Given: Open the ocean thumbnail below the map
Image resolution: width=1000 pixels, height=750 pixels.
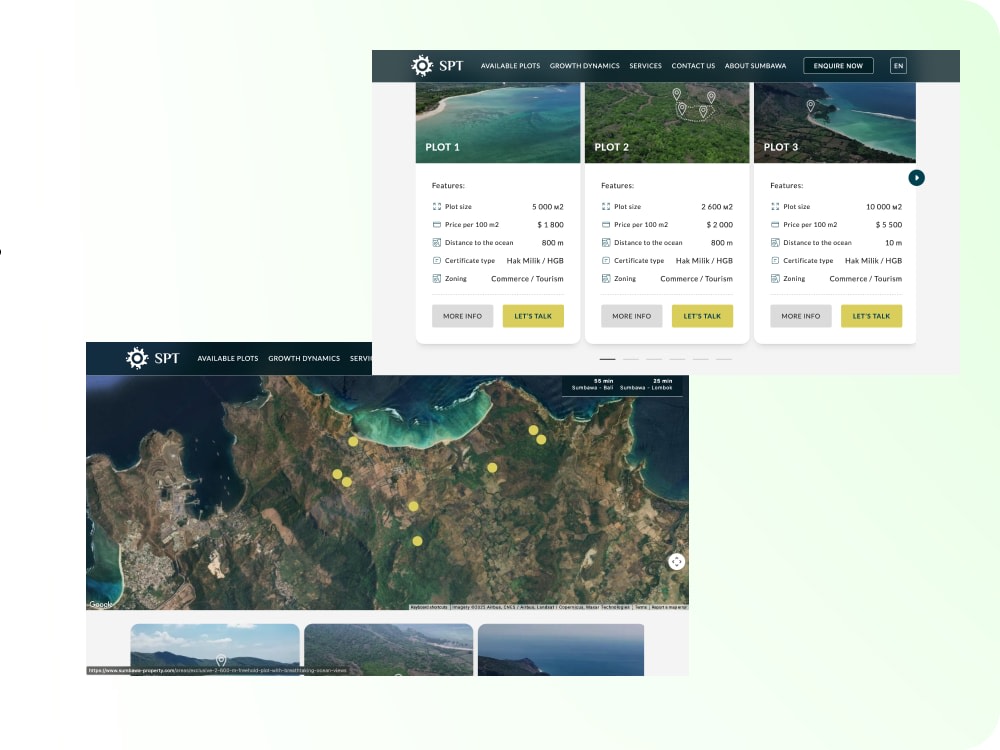Looking at the screenshot, I should [561, 650].
